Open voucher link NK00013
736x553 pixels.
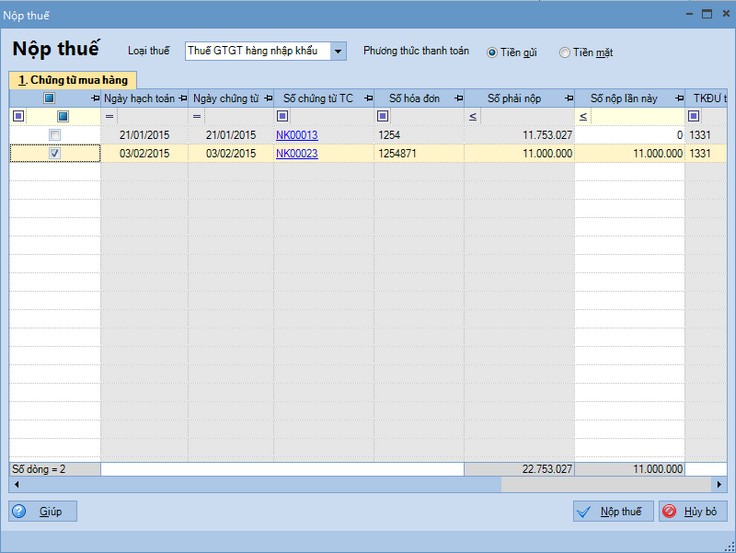point(297,135)
